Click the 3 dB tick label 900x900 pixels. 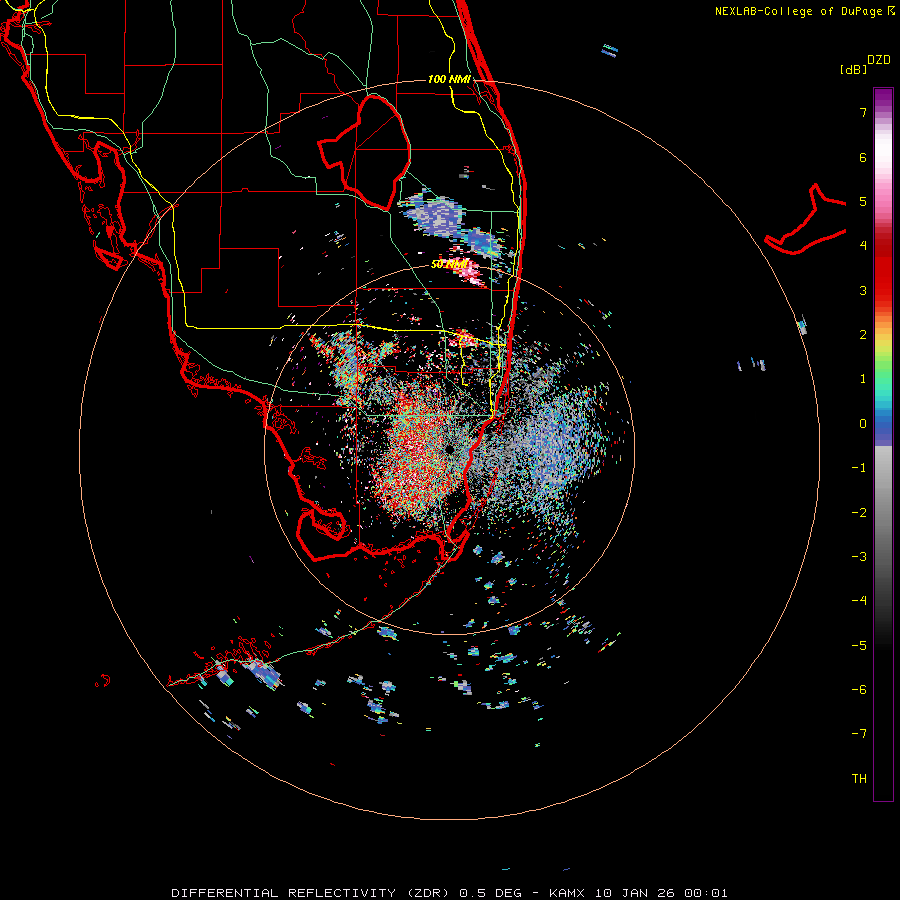point(863,290)
